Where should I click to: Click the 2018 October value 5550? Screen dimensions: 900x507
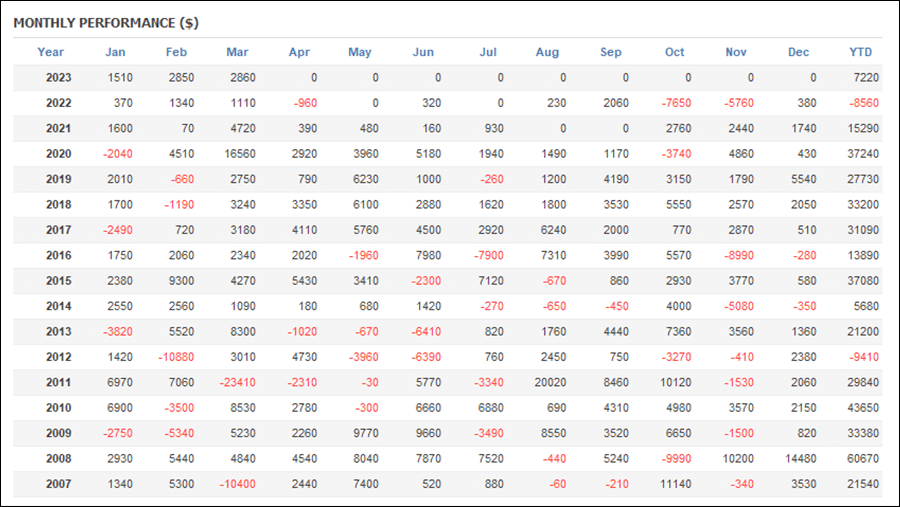pyautogui.click(x=678, y=204)
